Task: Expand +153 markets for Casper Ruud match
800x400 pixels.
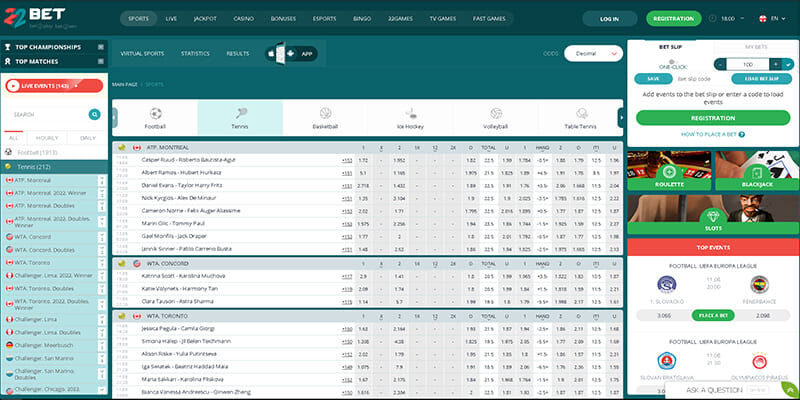Action: coord(347,160)
